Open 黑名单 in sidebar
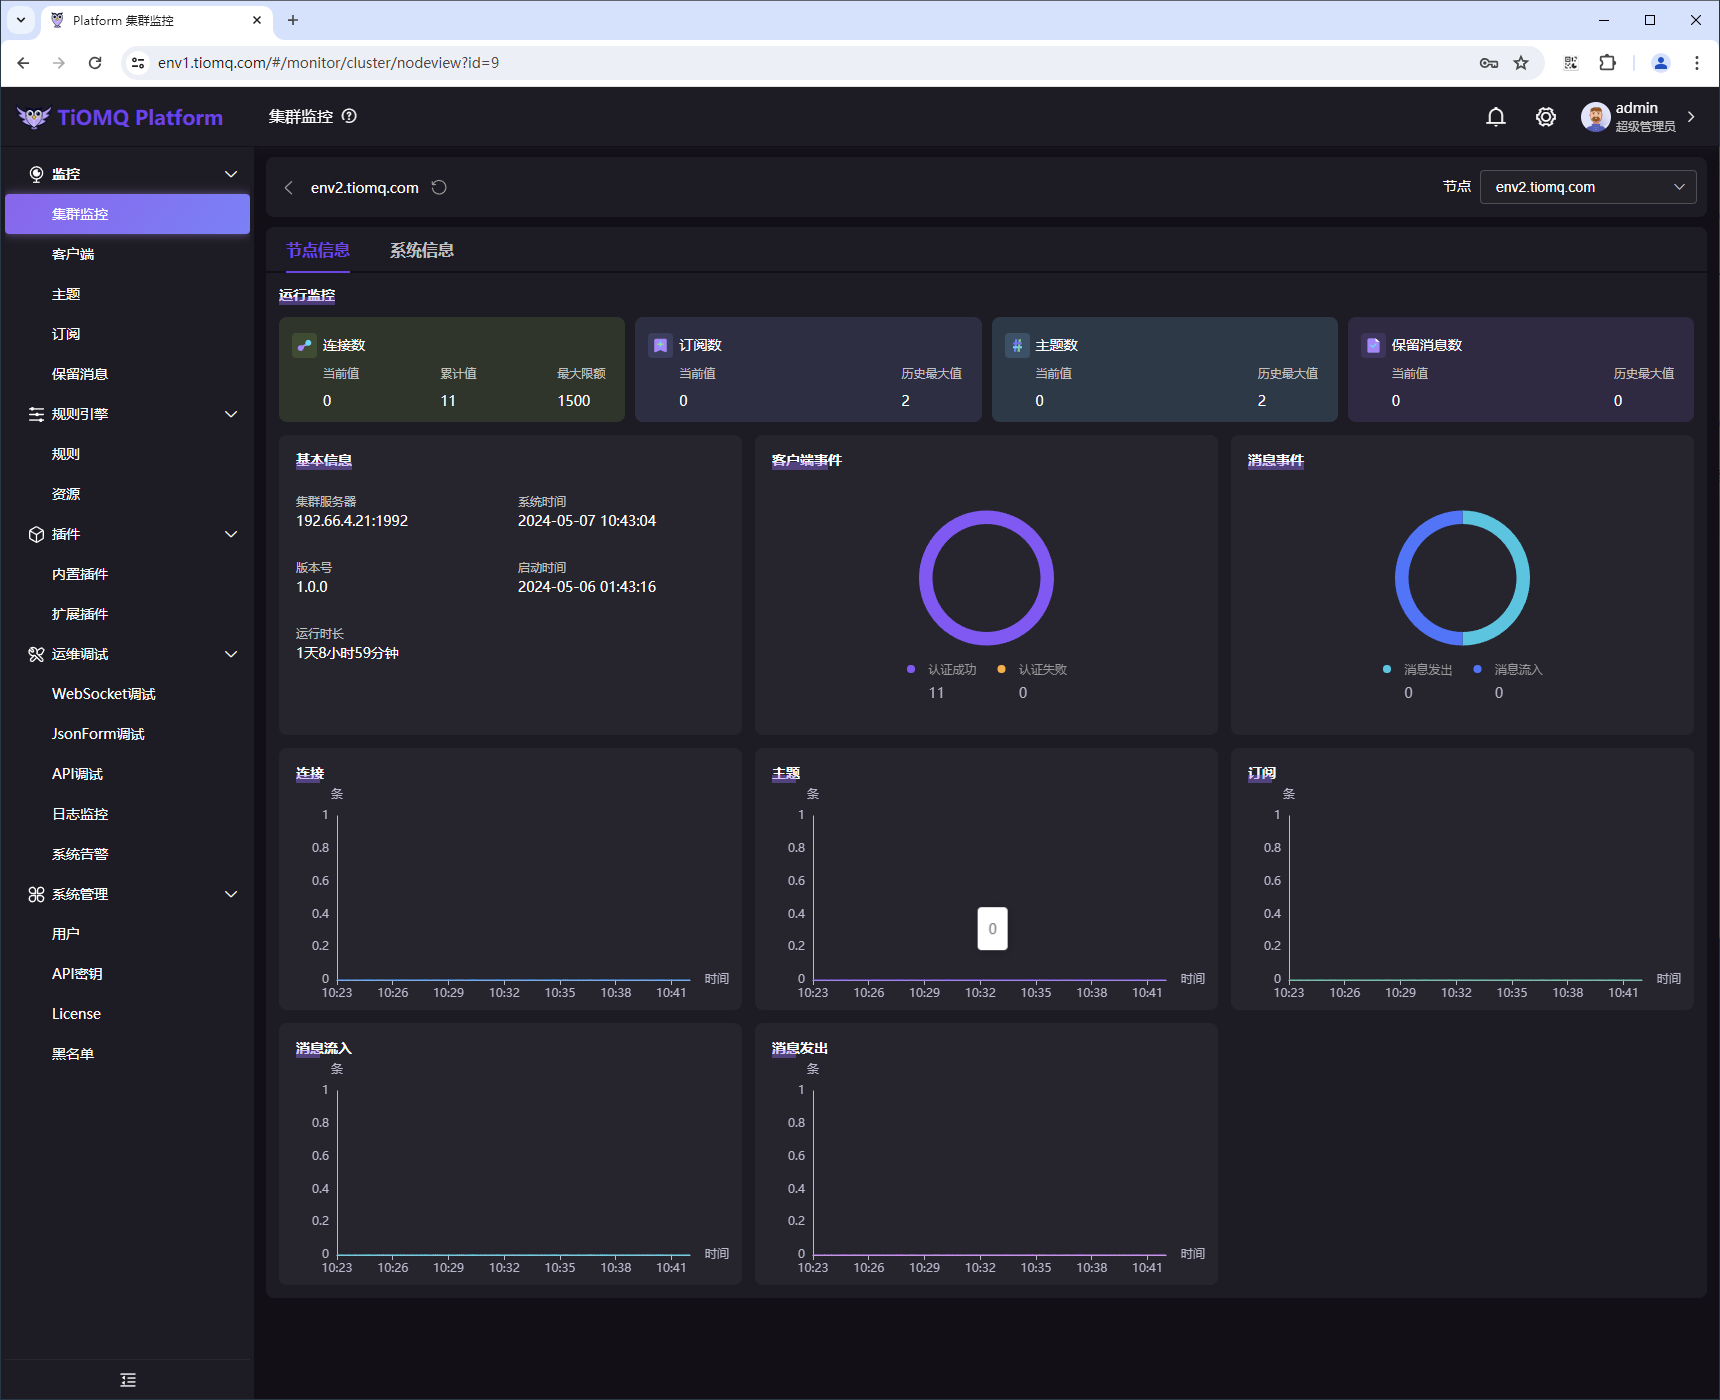The image size is (1720, 1400). click(x=128, y=1054)
